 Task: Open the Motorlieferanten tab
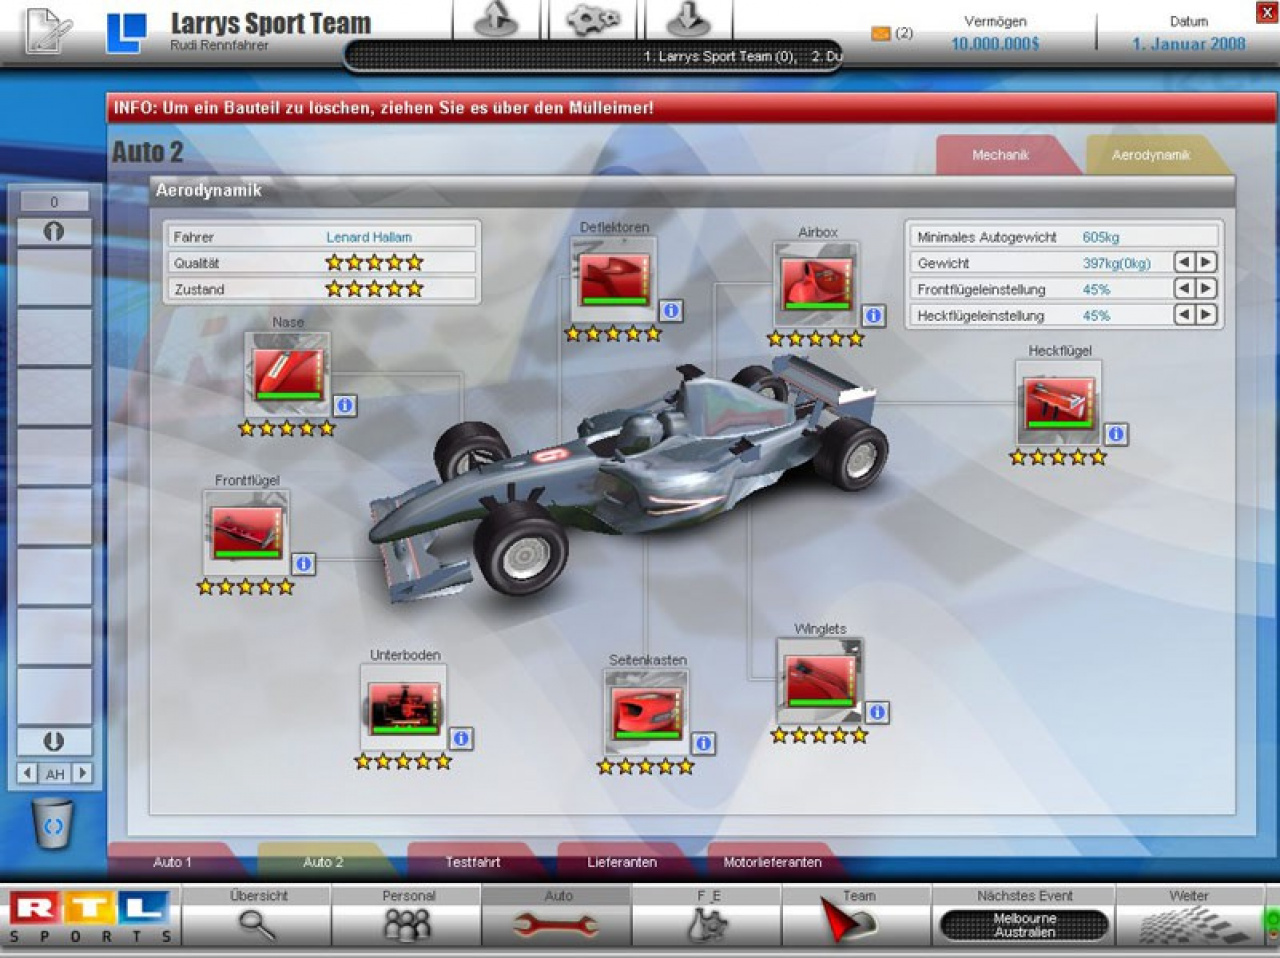click(772, 862)
